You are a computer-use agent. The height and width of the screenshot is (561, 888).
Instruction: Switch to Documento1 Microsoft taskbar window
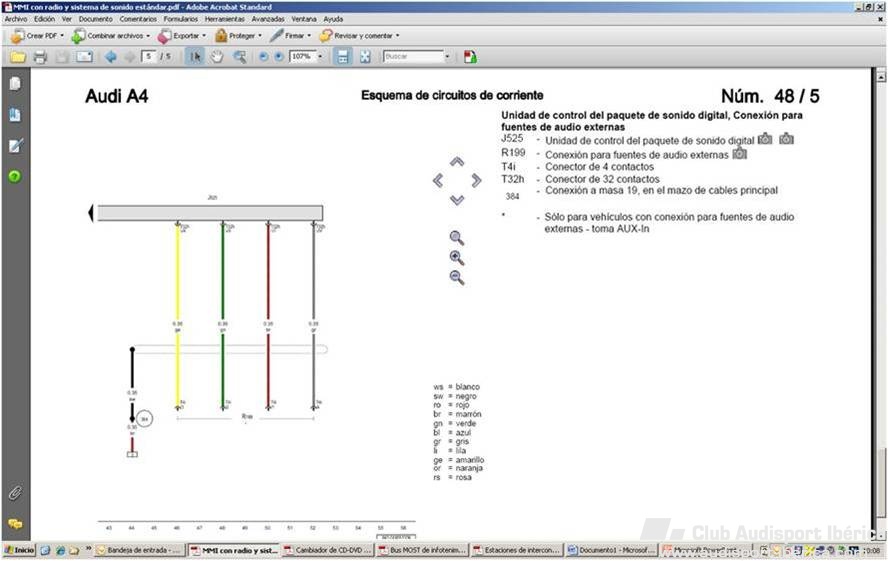[x=611, y=550]
